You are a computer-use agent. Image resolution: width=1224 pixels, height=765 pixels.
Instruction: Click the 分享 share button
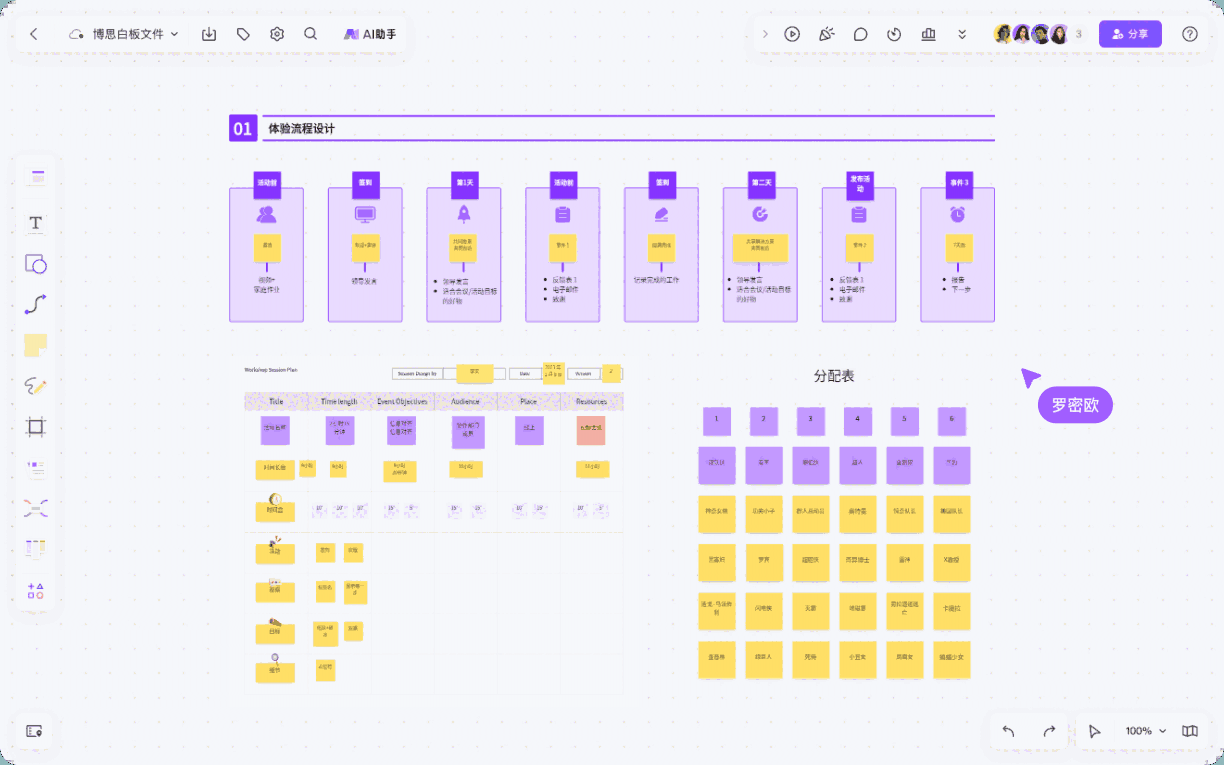pos(1130,33)
